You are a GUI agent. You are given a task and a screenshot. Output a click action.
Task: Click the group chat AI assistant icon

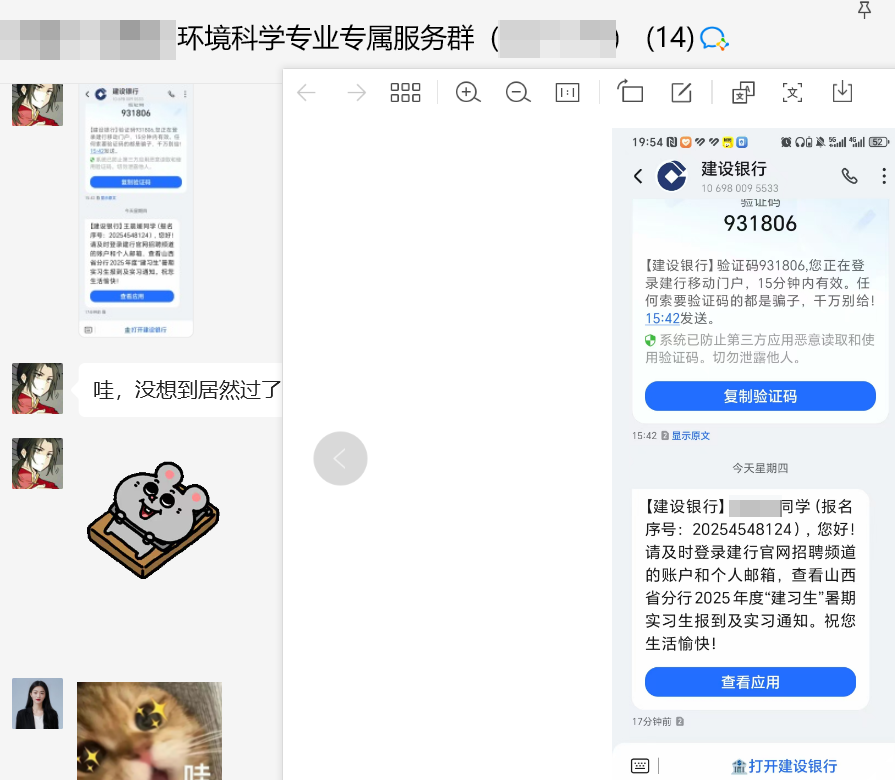coord(714,39)
